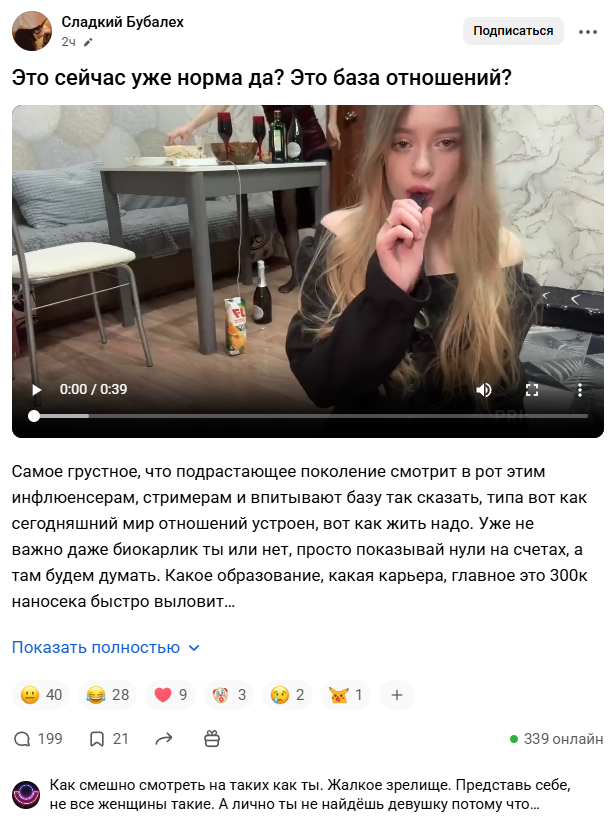Screen dimensions: 612x825
Task: Click the clown reaction with 3
Action: click(x=229, y=695)
